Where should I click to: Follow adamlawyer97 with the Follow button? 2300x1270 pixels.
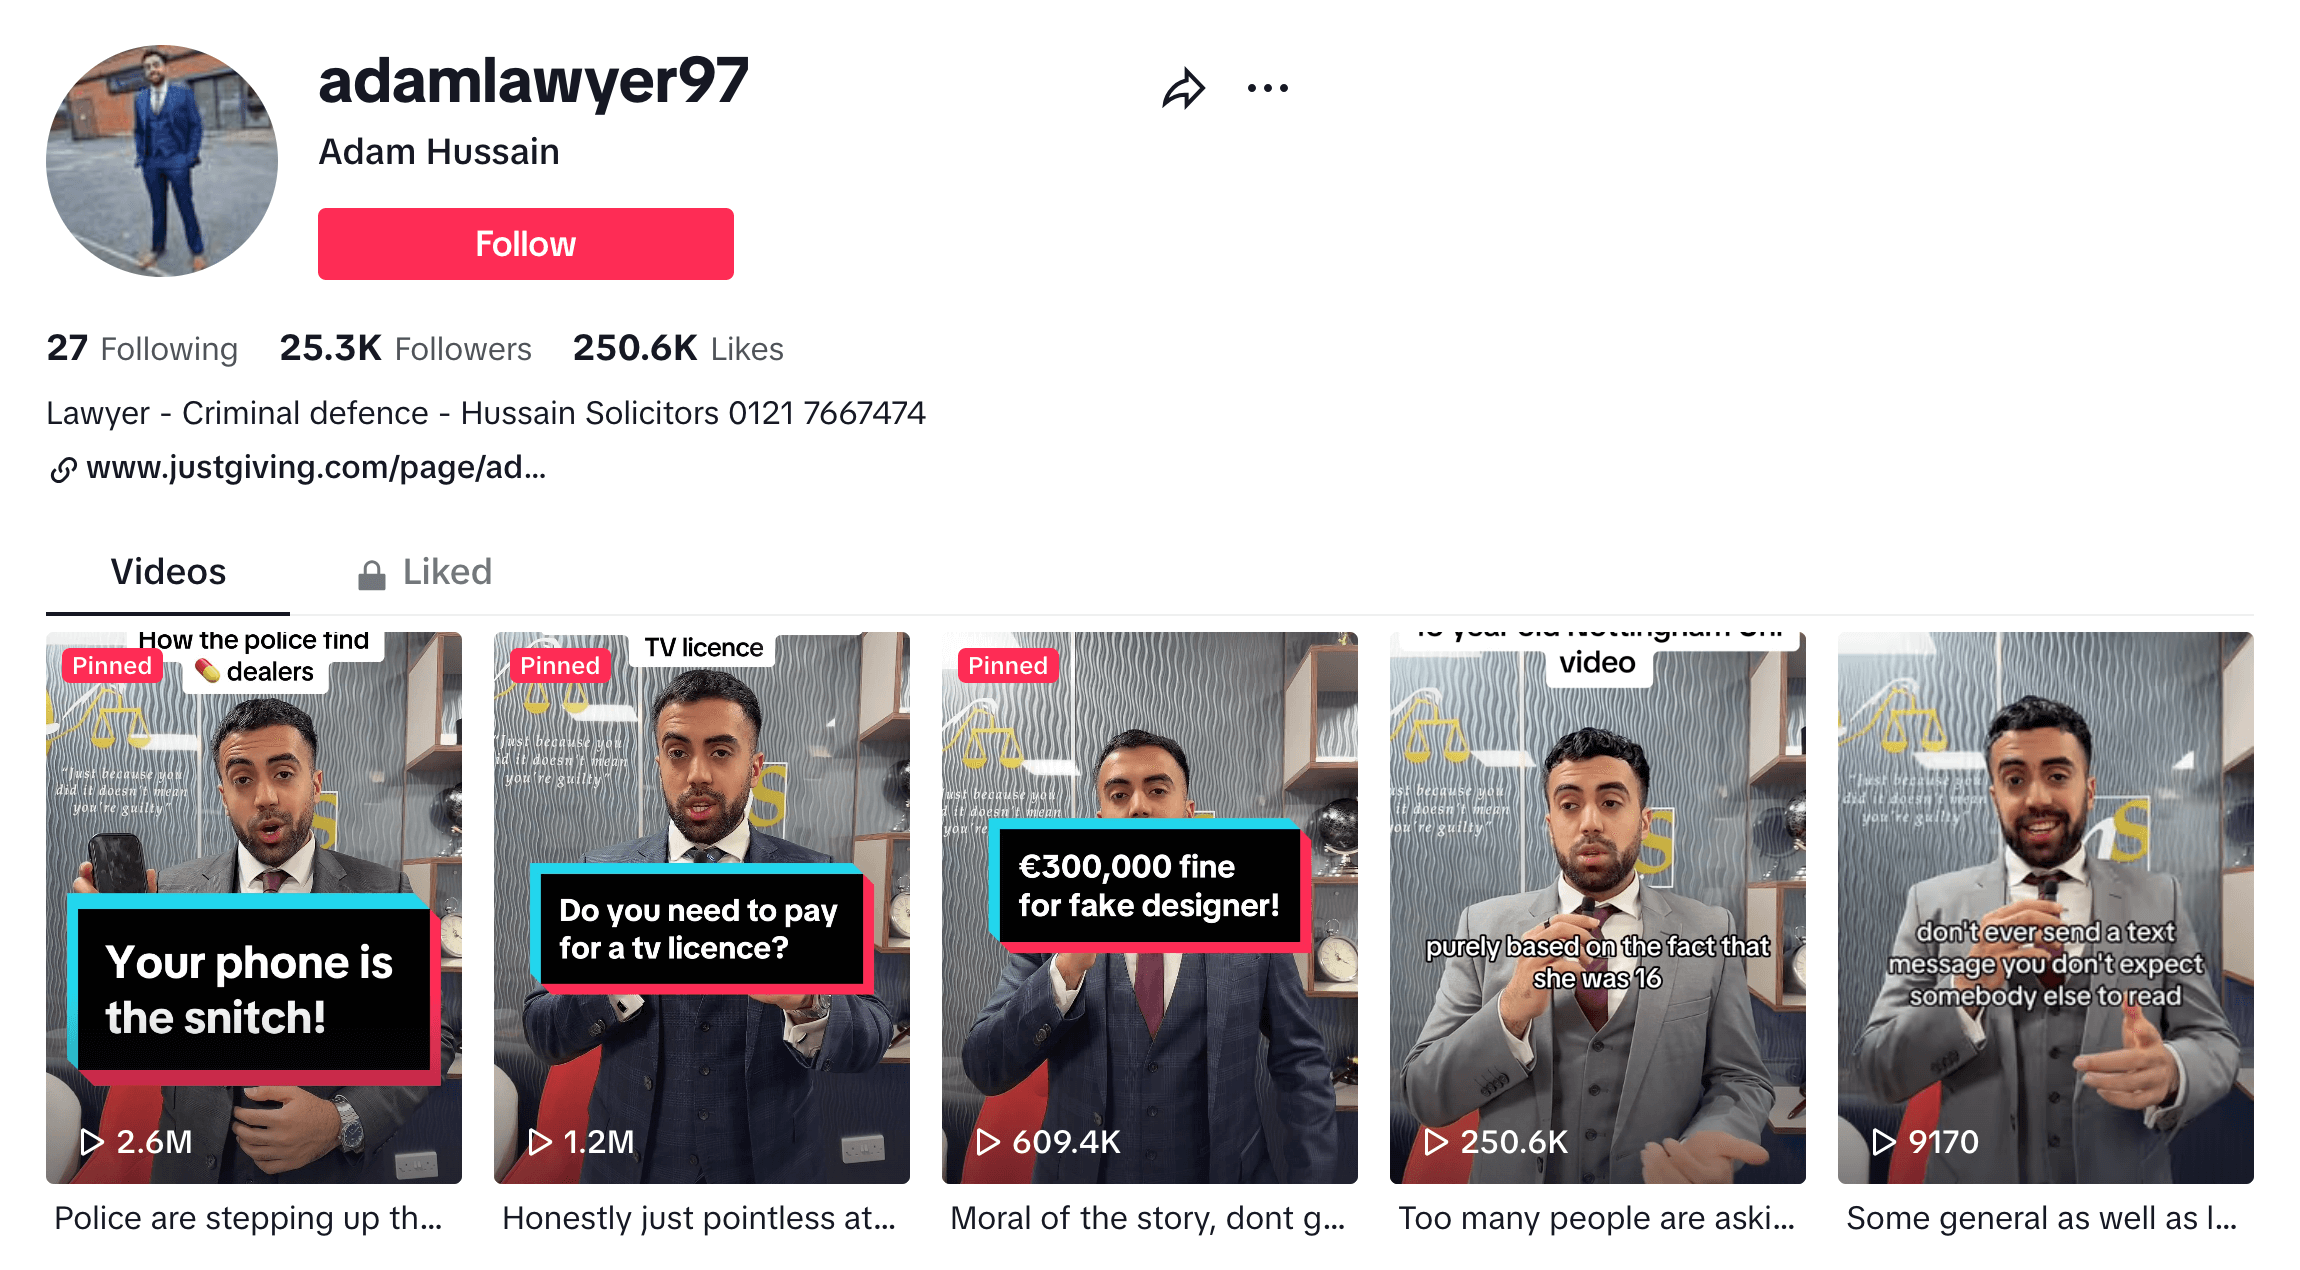click(526, 244)
